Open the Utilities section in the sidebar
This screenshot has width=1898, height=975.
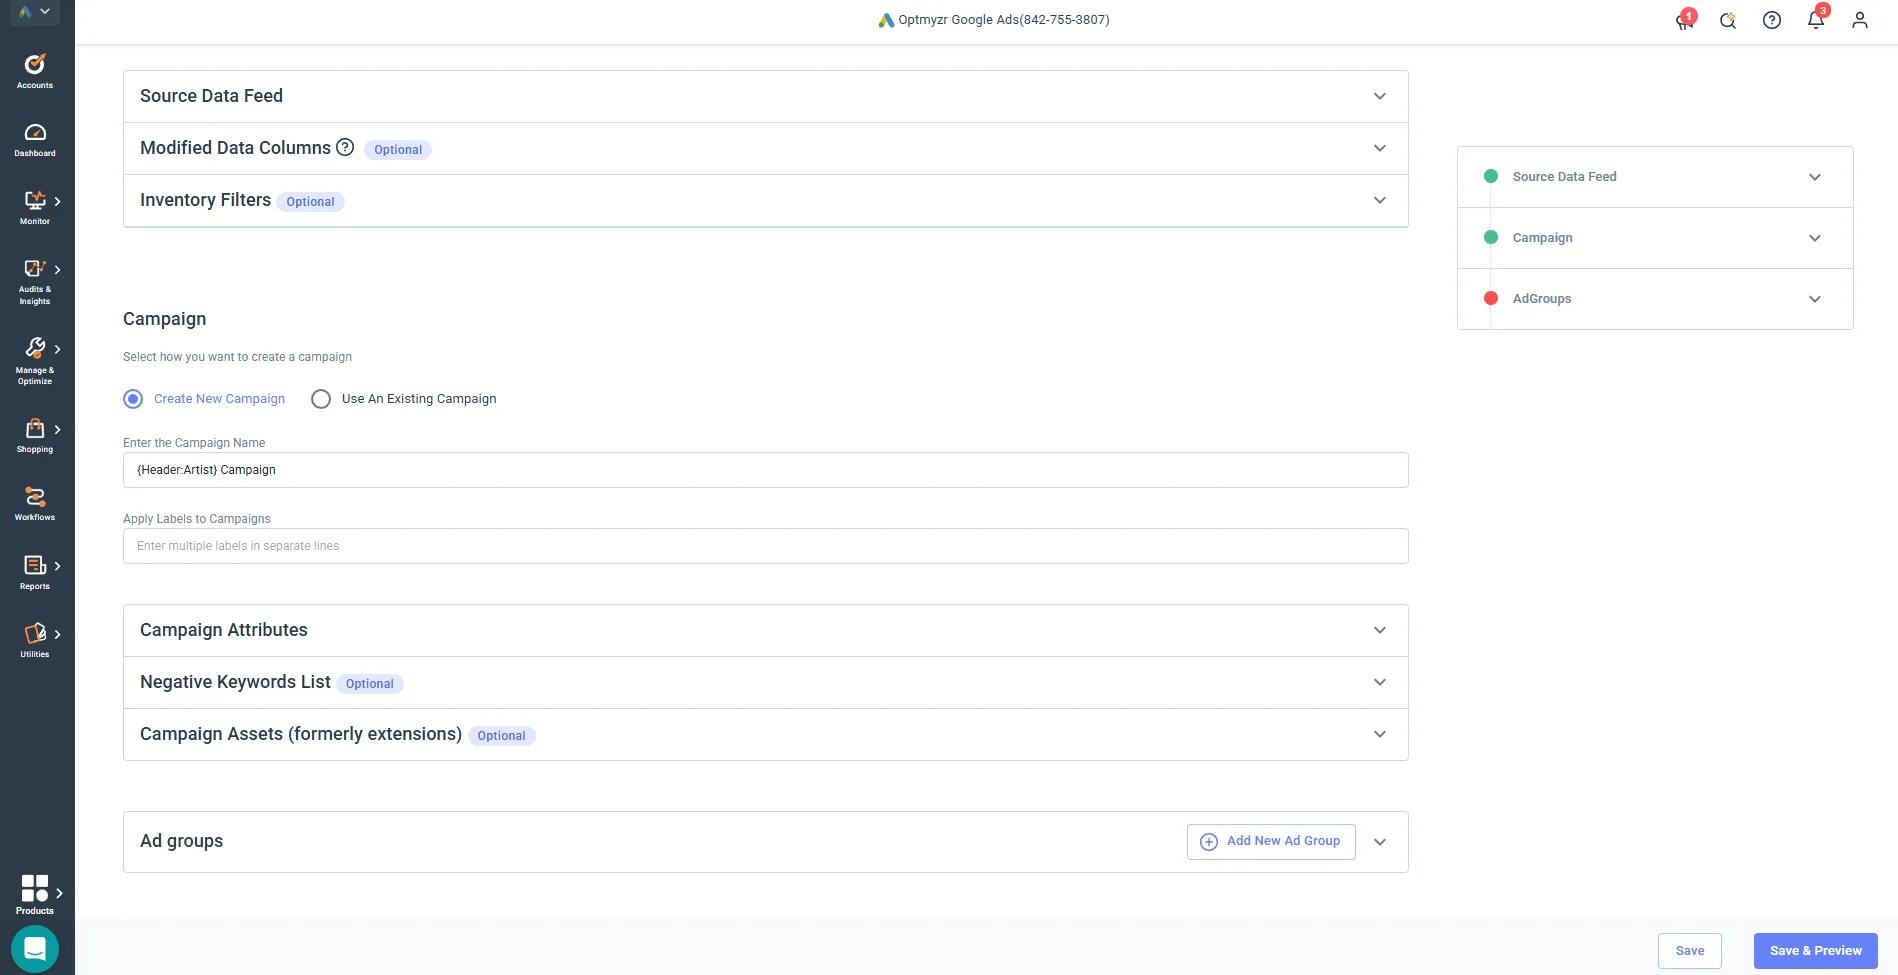click(x=34, y=638)
